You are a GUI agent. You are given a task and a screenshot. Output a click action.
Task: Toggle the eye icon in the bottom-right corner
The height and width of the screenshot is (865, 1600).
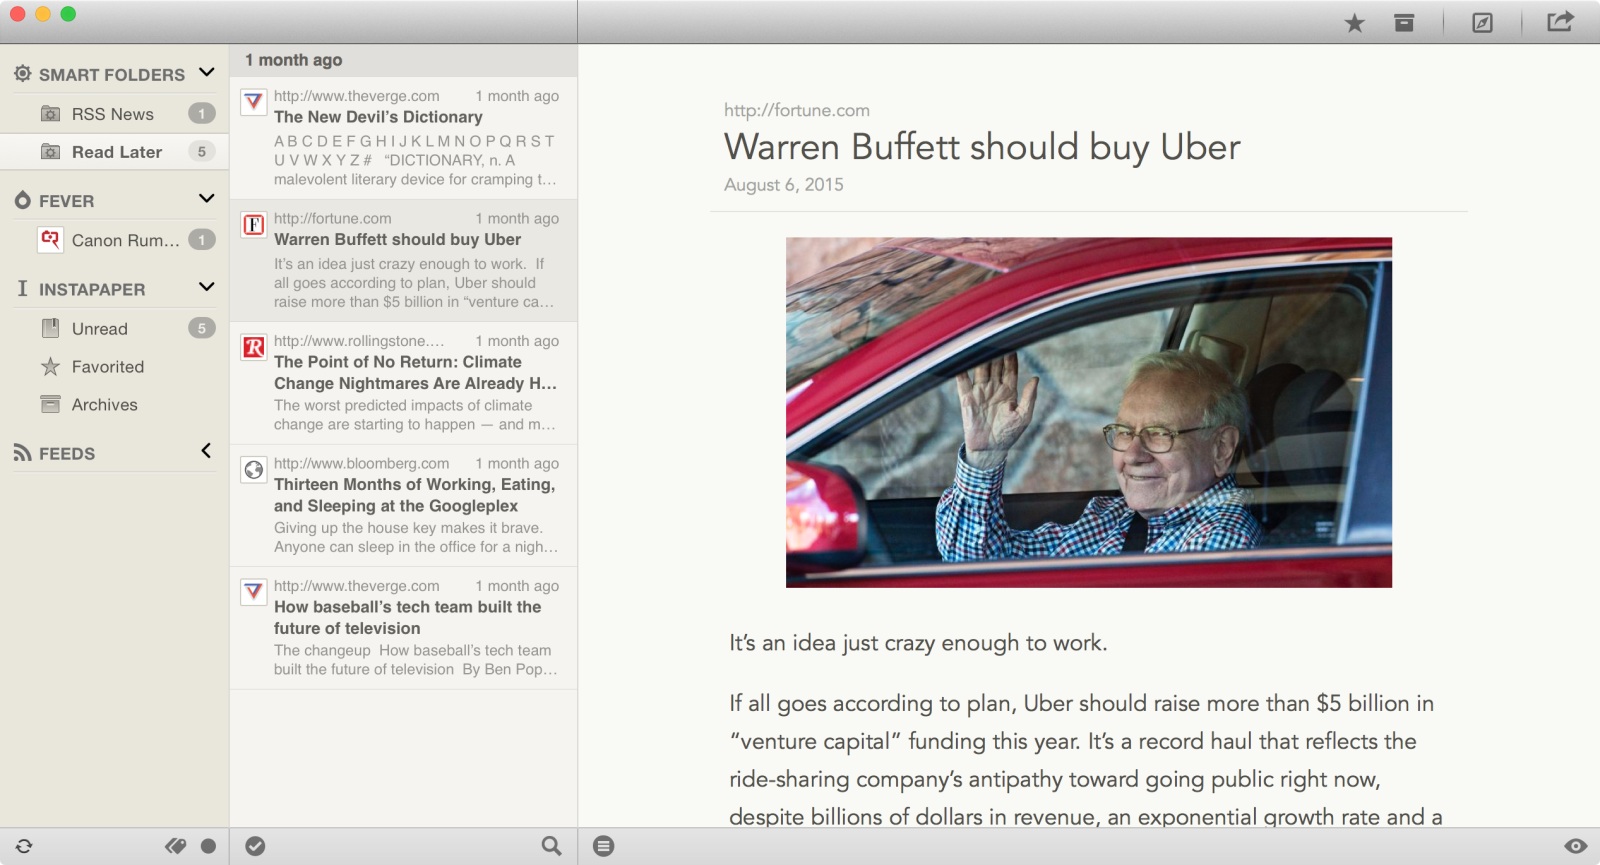click(1576, 846)
